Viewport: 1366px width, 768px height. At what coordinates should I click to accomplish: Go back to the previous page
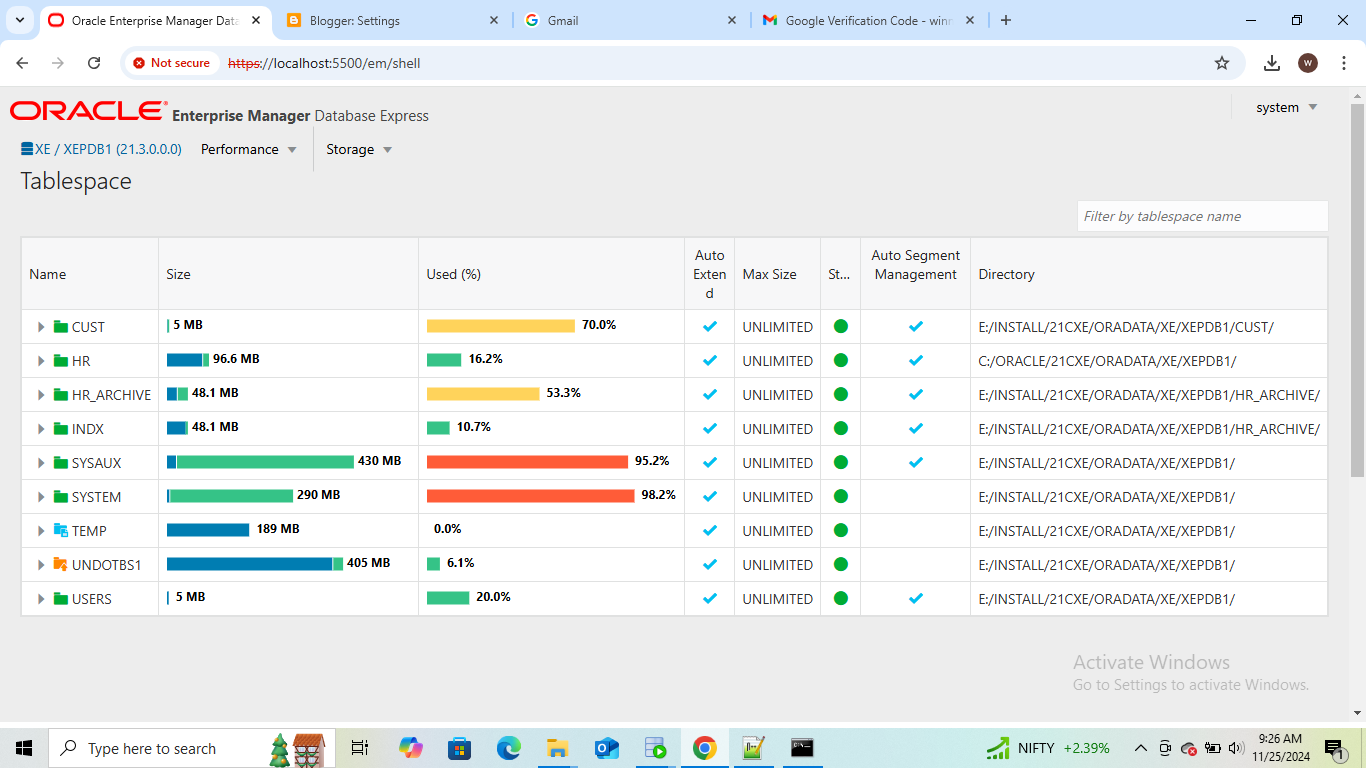click(22, 63)
